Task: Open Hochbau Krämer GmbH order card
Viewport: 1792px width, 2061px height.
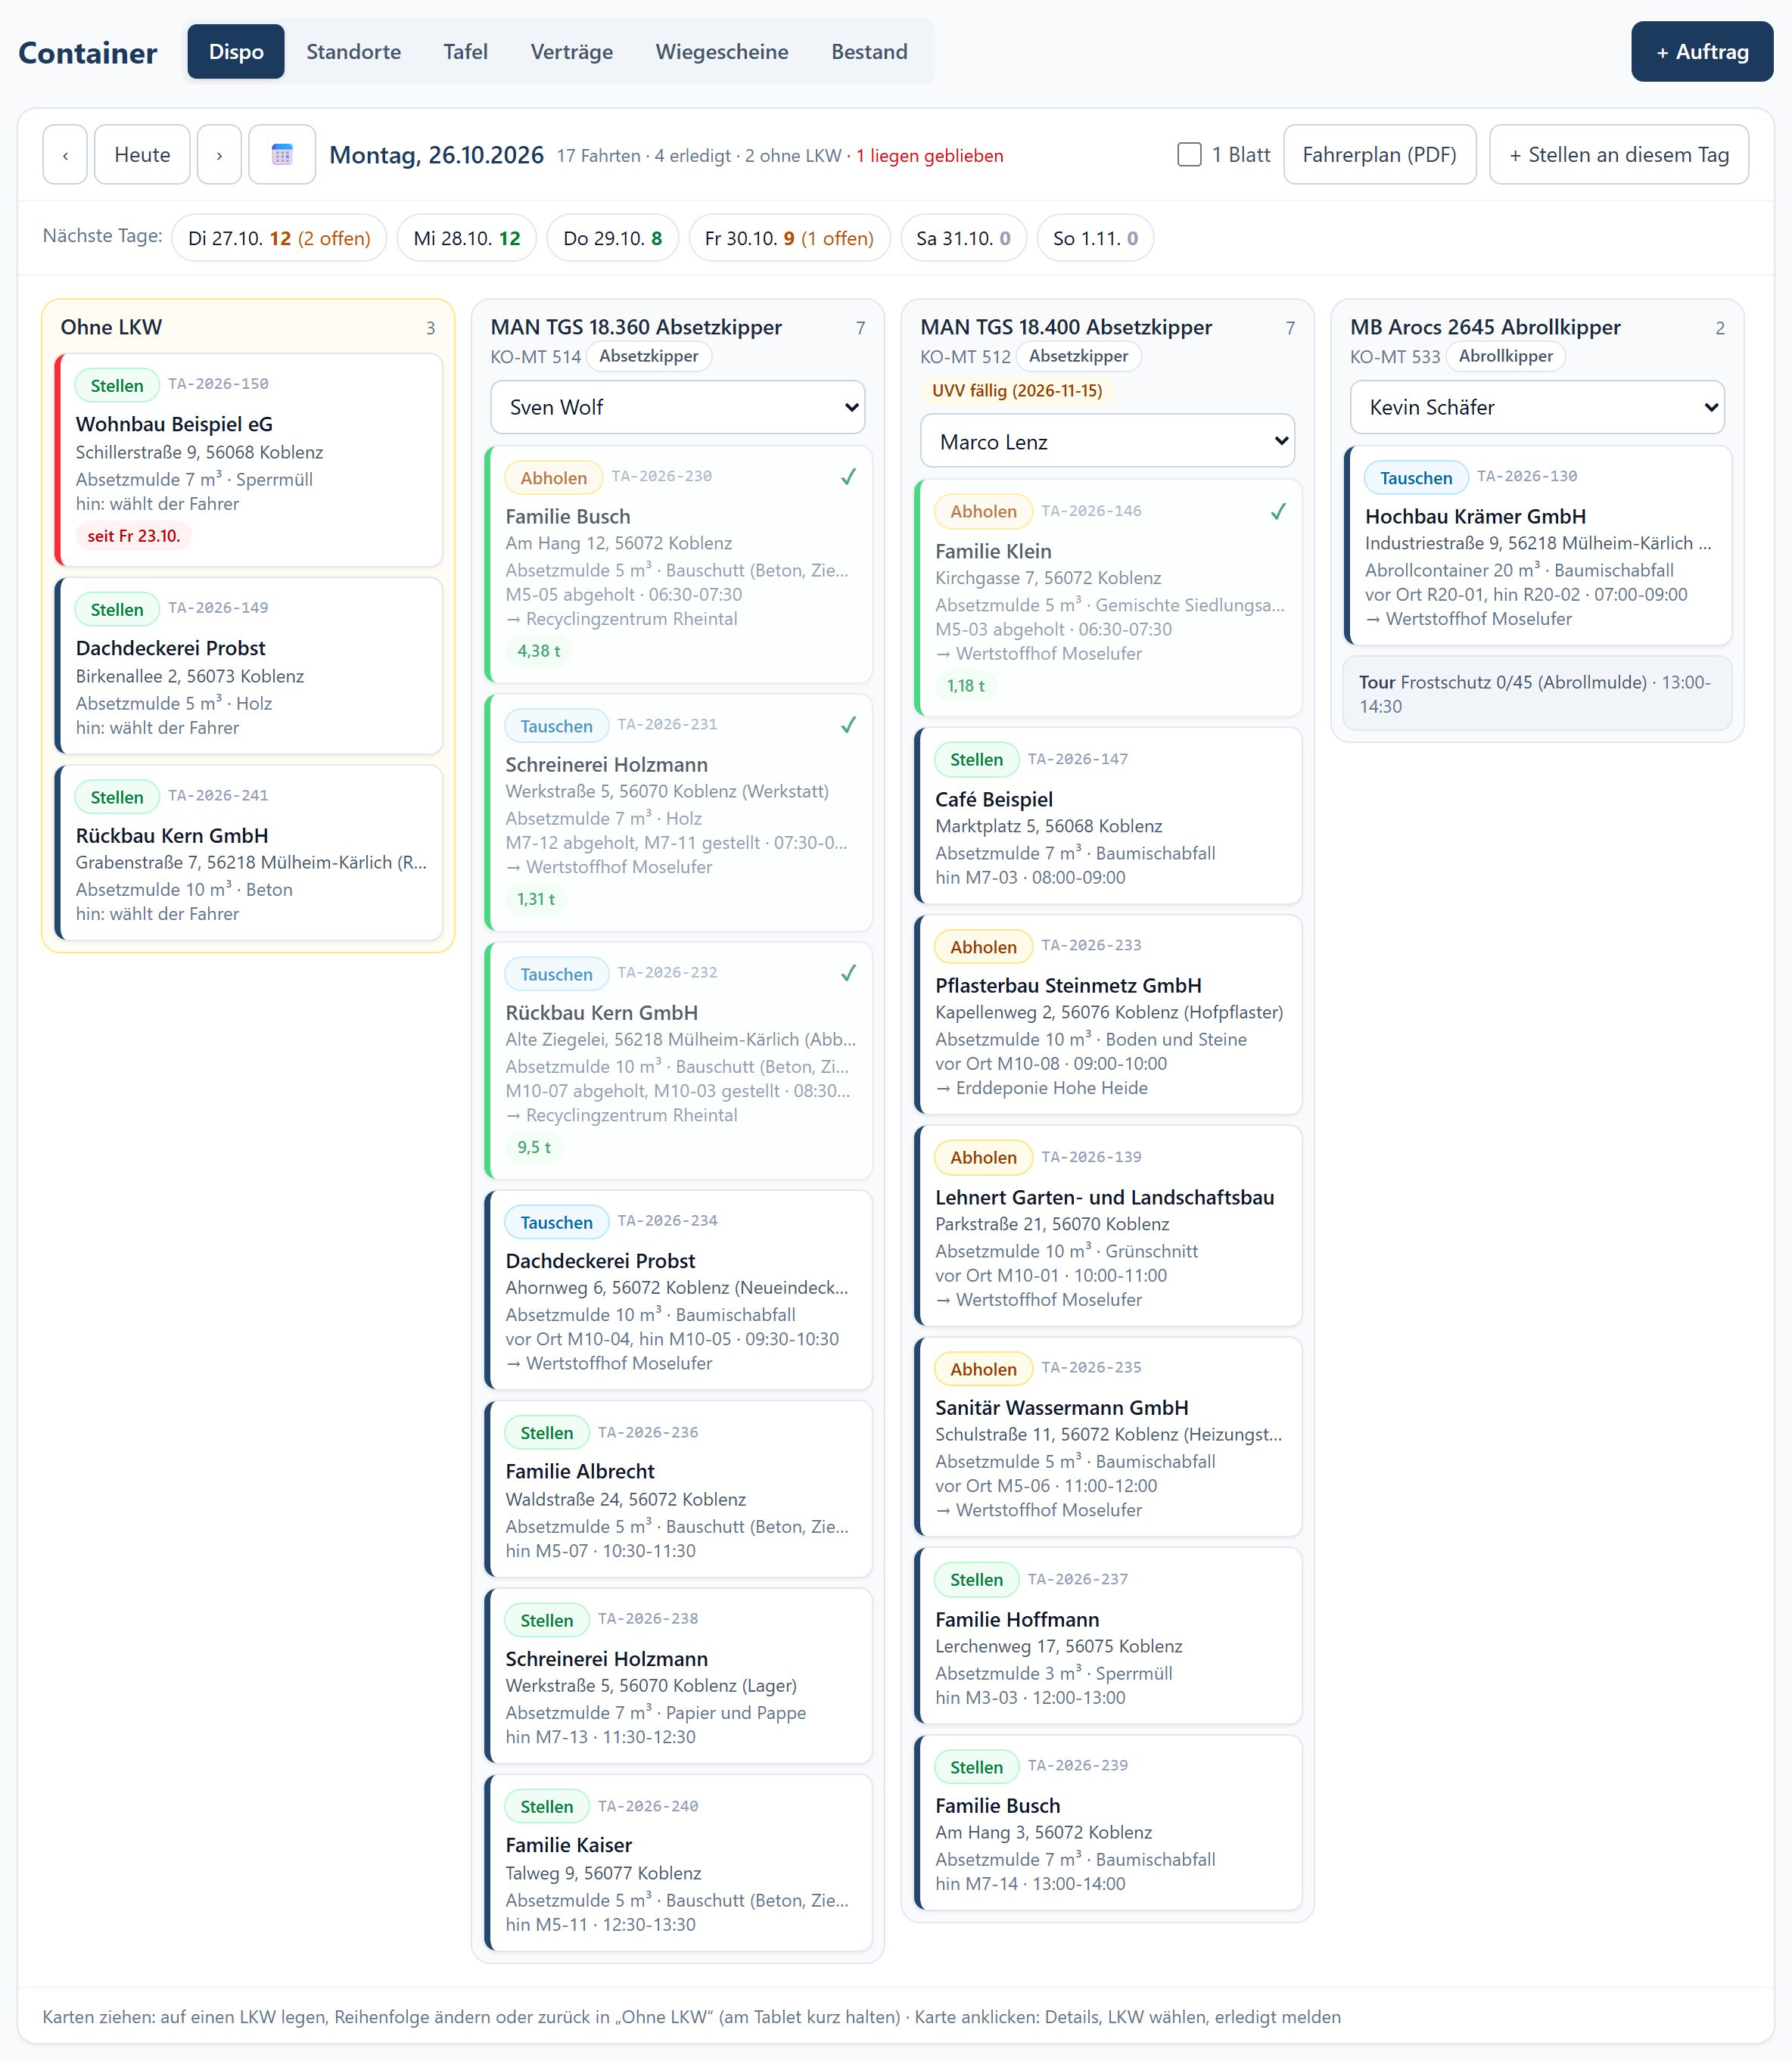Action: click(1538, 546)
